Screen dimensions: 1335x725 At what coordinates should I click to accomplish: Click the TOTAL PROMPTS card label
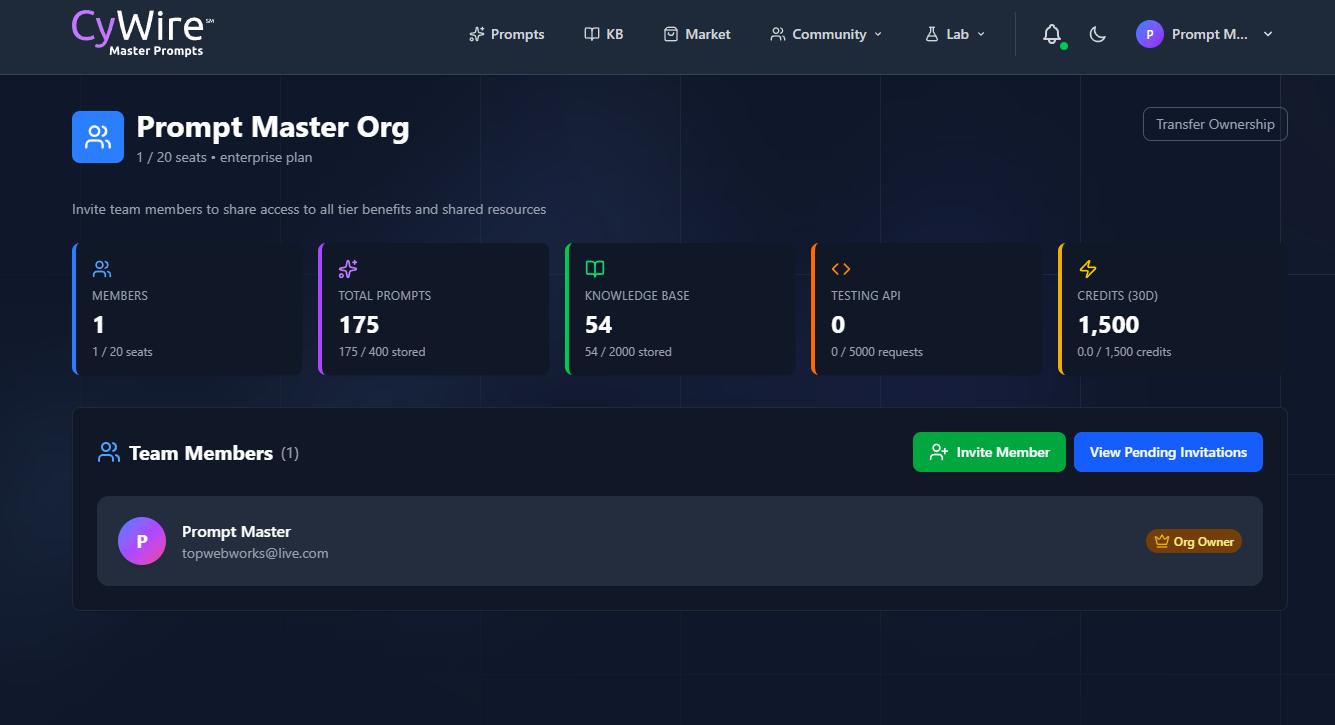385,296
